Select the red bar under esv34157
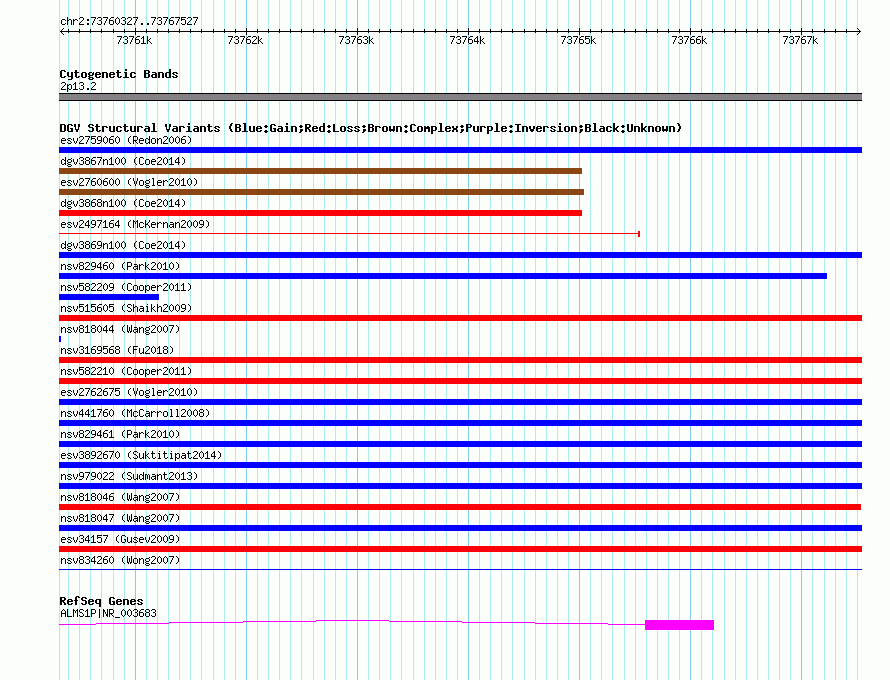The image size is (890, 680). tap(460, 549)
